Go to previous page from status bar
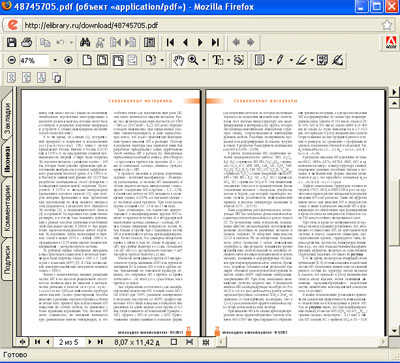Image resolution: width=400 pixels, height=363 pixels. [x=48, y=342]
